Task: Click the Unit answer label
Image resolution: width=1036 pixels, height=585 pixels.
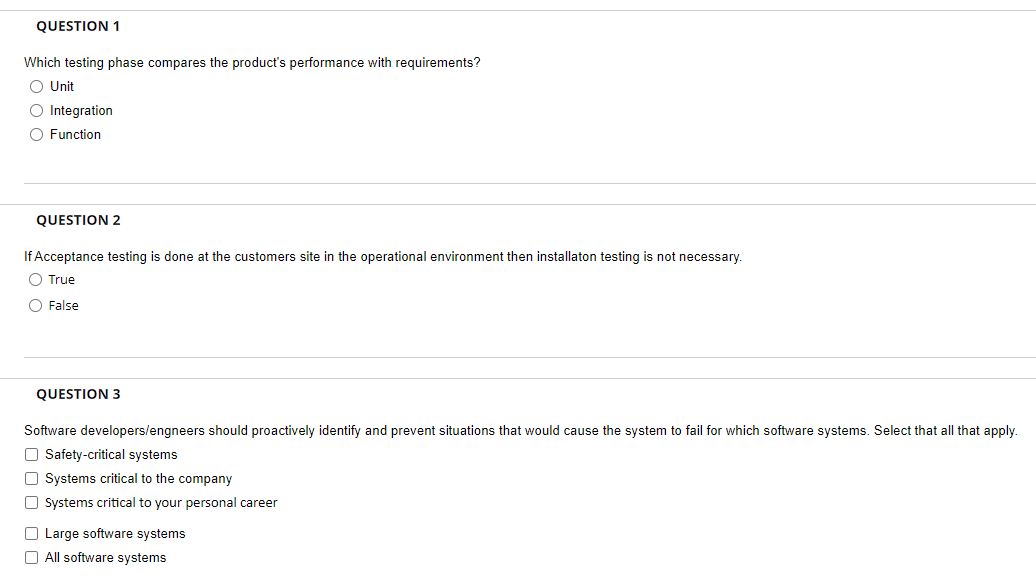Action: (61, 86)
